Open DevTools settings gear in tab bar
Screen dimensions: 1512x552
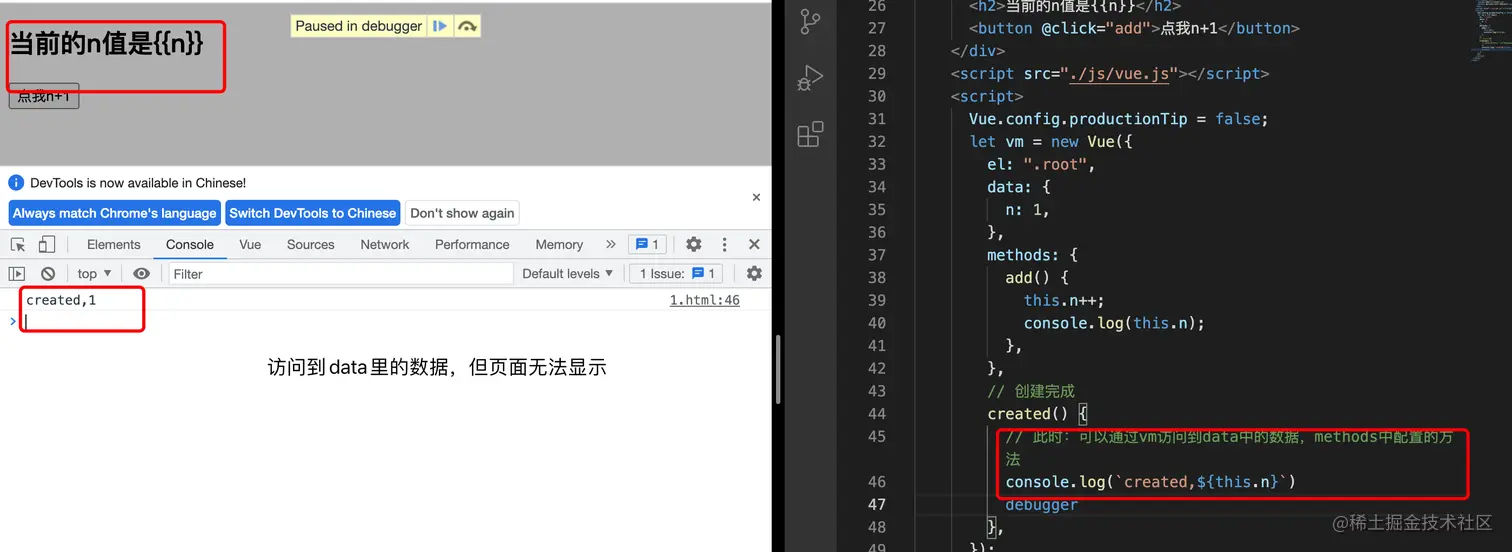tap(693, 244)
